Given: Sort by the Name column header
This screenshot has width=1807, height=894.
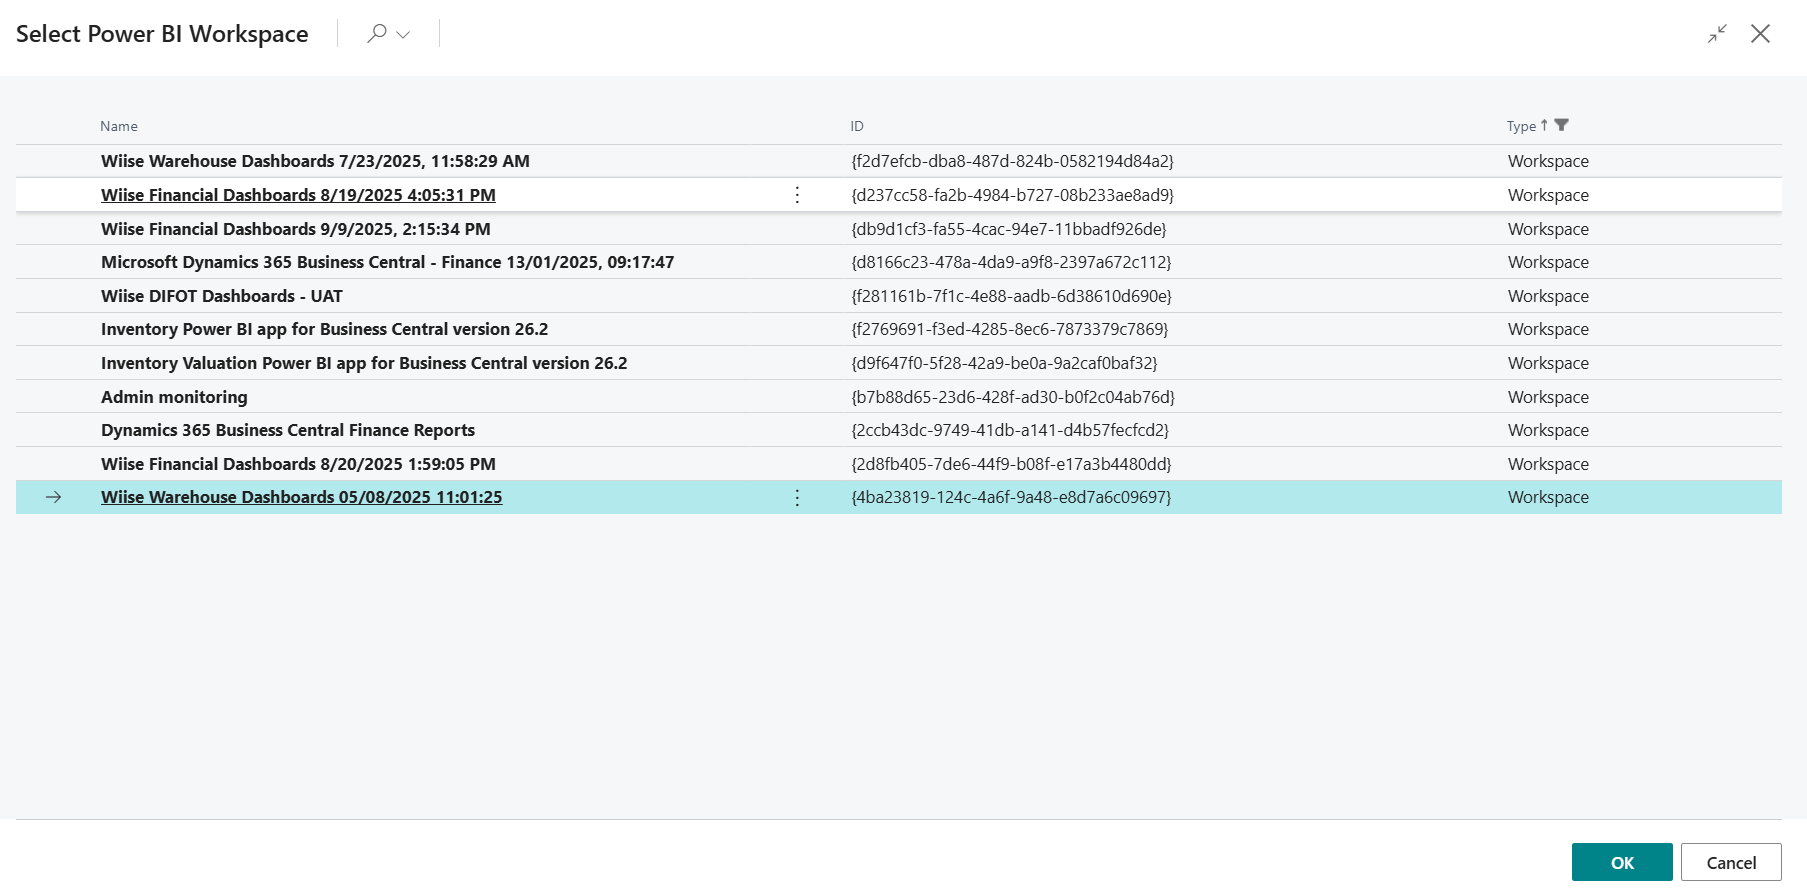Looking at the screenshot, I should coord(119,126).
